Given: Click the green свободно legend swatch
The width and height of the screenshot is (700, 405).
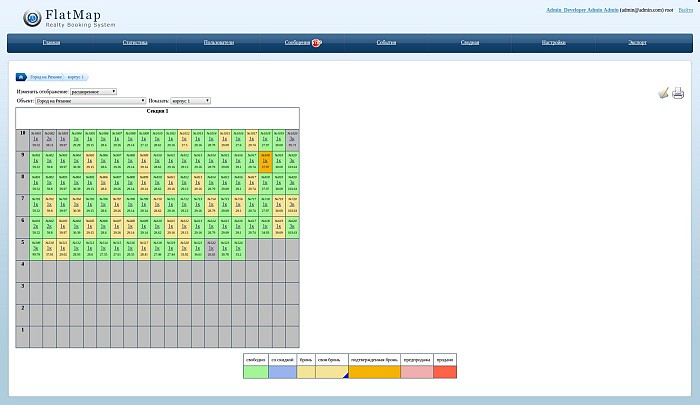Looking at the screenshot, I should (256, 371).
